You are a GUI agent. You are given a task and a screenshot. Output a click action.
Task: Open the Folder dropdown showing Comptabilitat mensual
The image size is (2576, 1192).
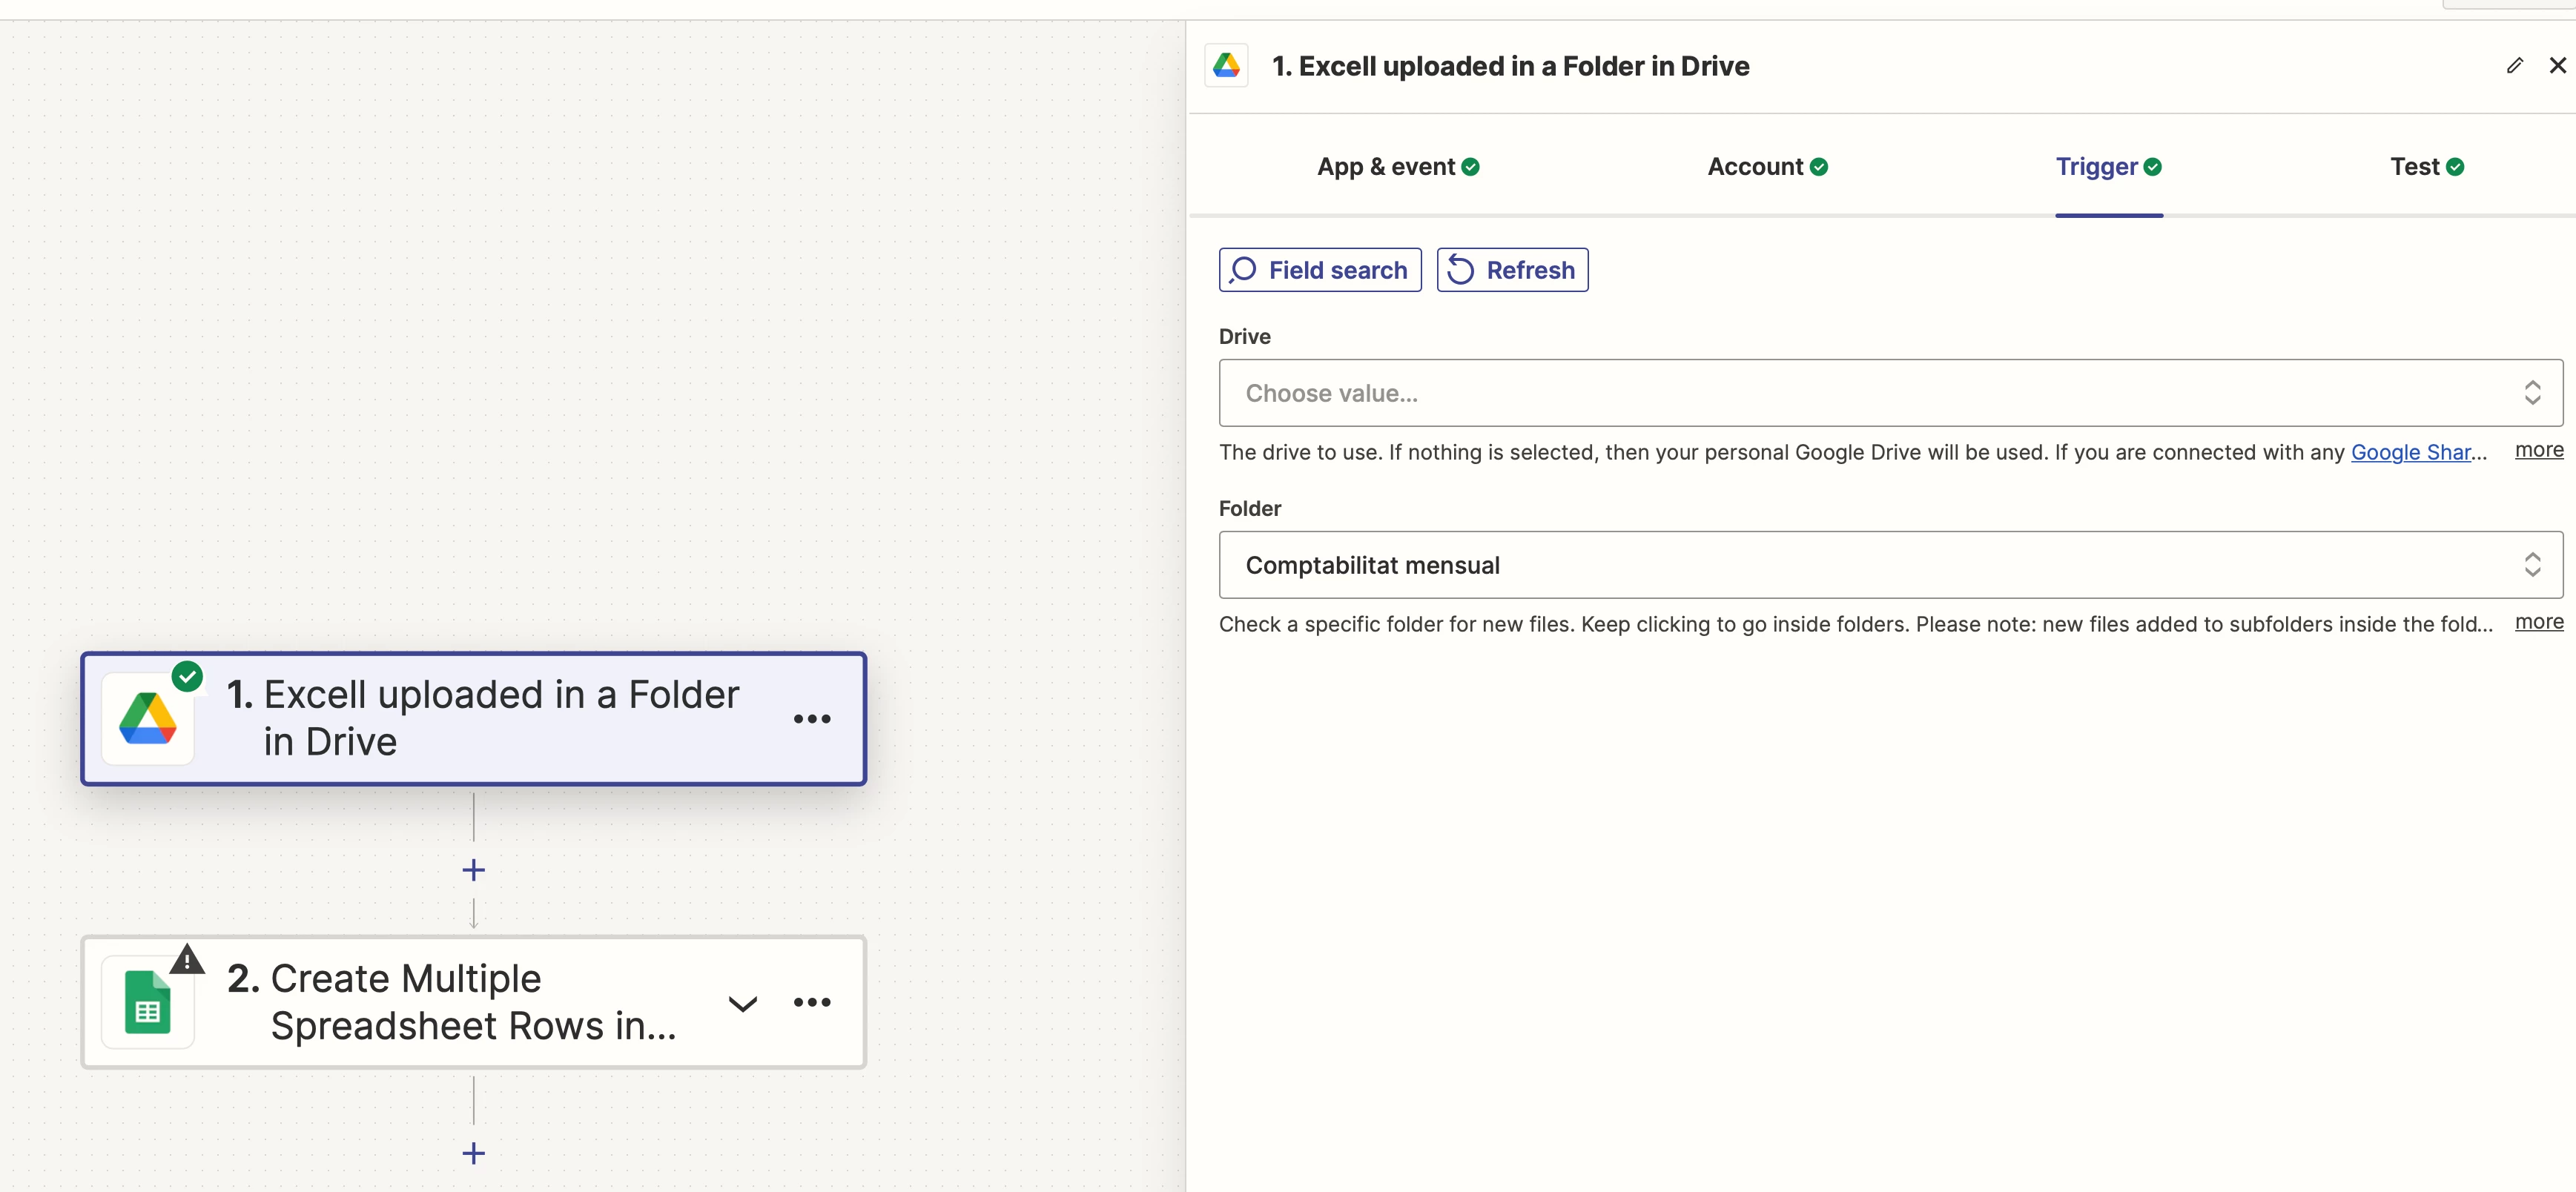click(1889, 565)
